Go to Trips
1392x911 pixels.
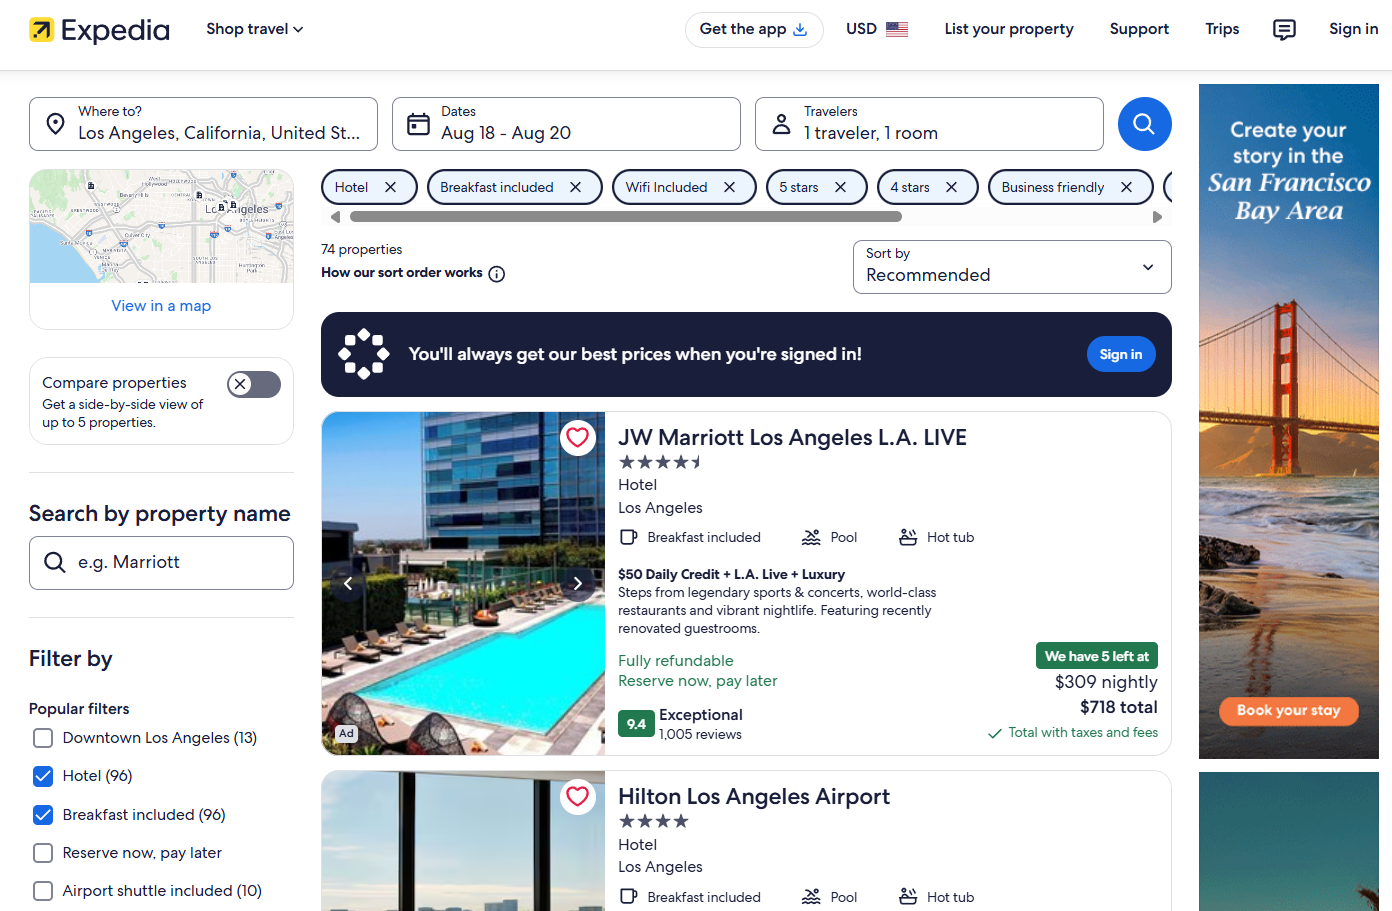[x=1222, y=29]
